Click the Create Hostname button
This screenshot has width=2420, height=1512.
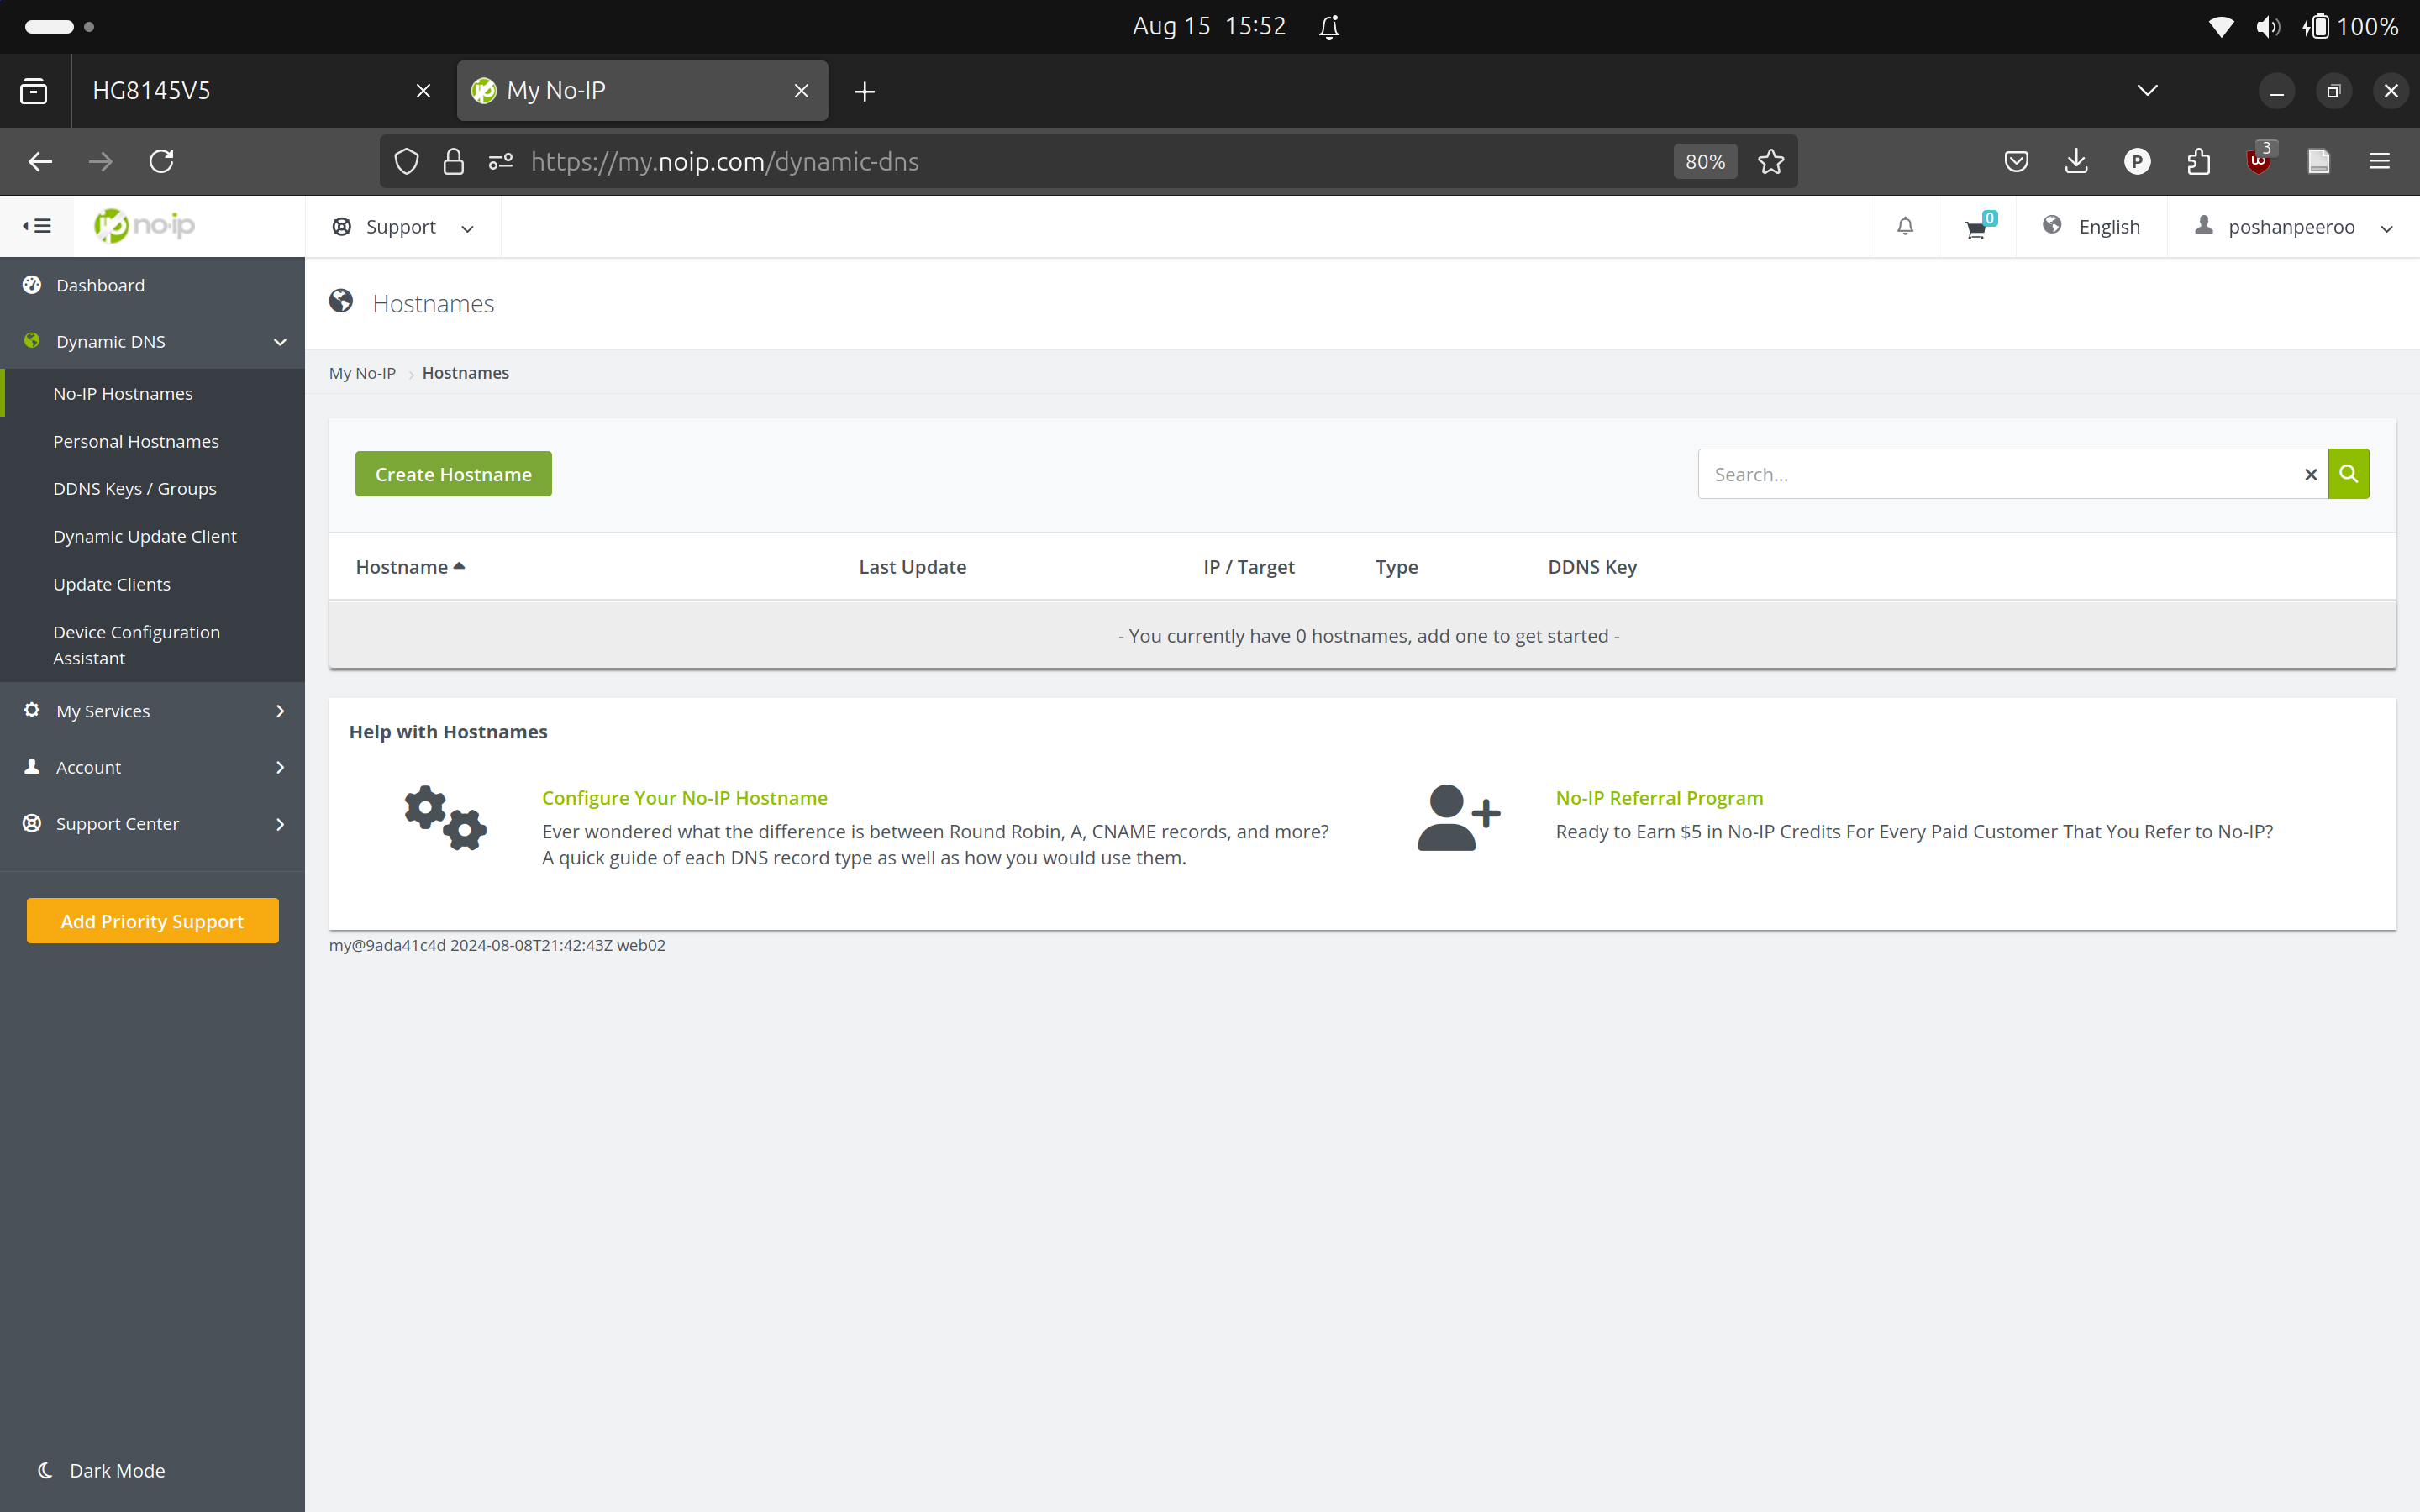(453, 474)
